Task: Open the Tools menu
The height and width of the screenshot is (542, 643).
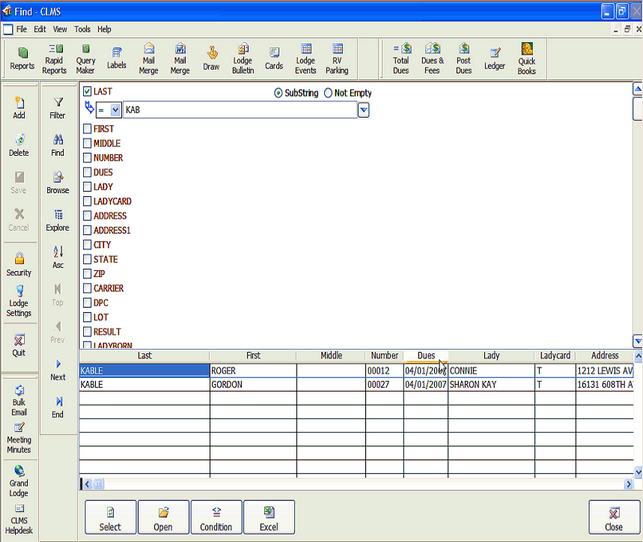Action: (x=82, y=30)
